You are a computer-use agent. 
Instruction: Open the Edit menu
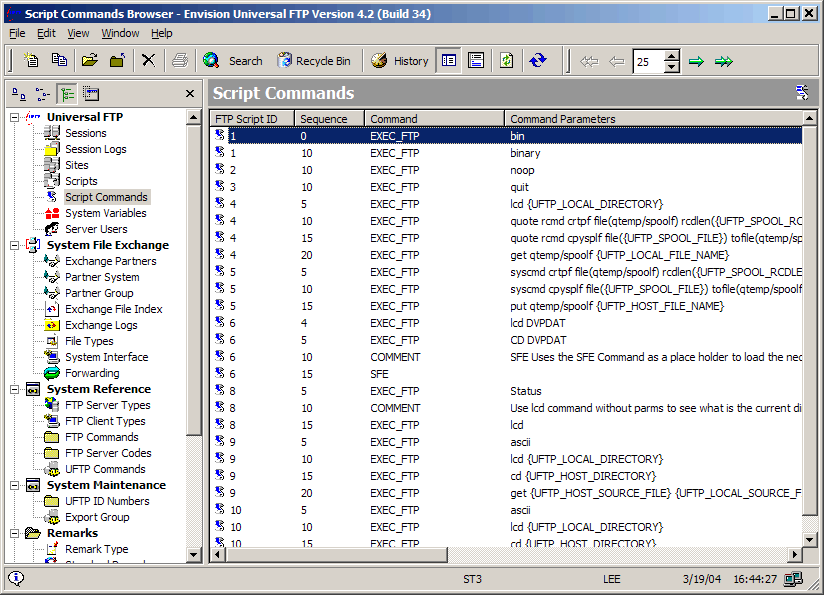coord(46,33)
